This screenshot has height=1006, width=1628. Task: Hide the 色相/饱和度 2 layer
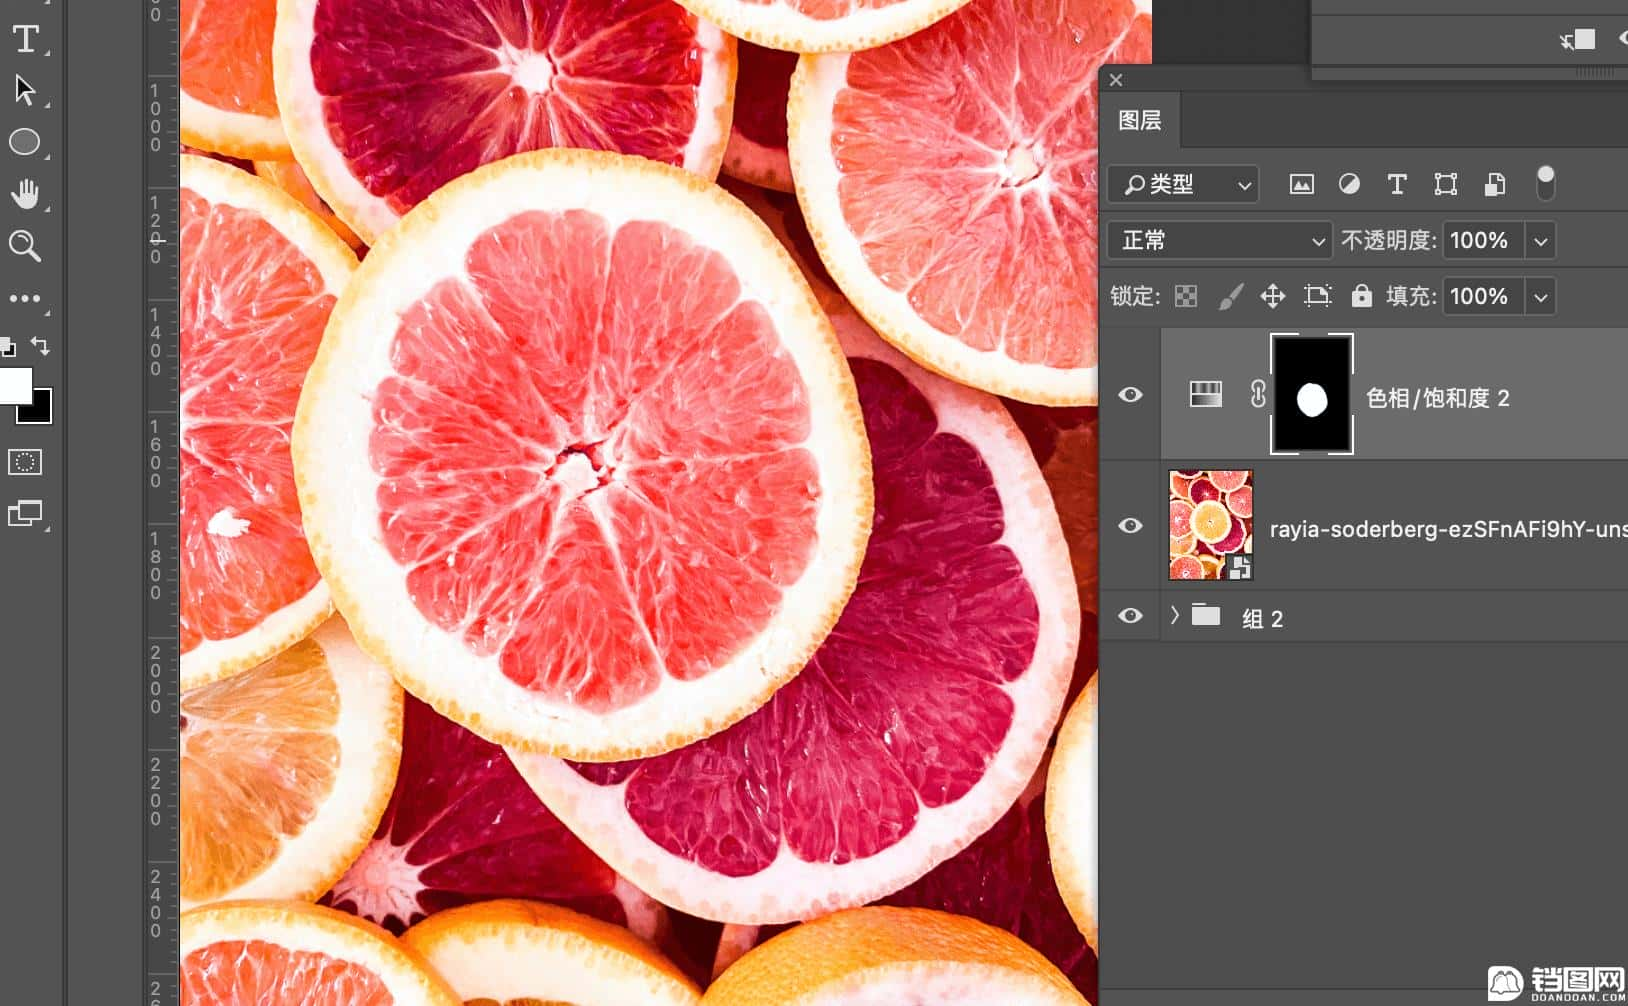[1130, 394]
